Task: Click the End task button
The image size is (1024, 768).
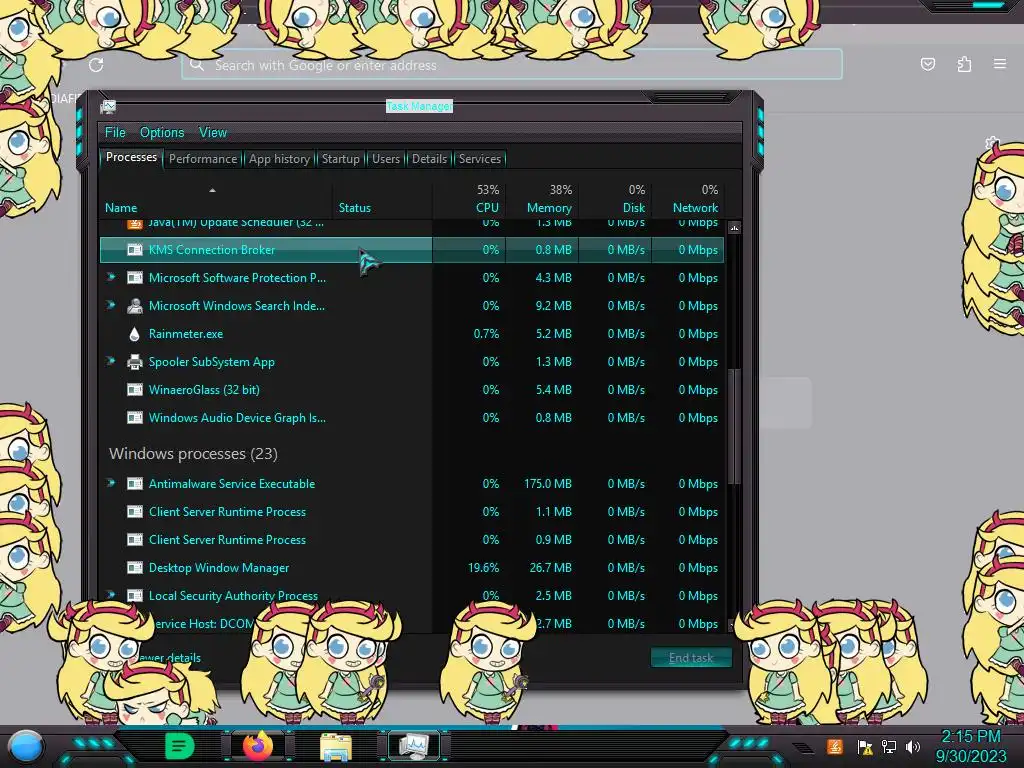Action: pos(691,658)
